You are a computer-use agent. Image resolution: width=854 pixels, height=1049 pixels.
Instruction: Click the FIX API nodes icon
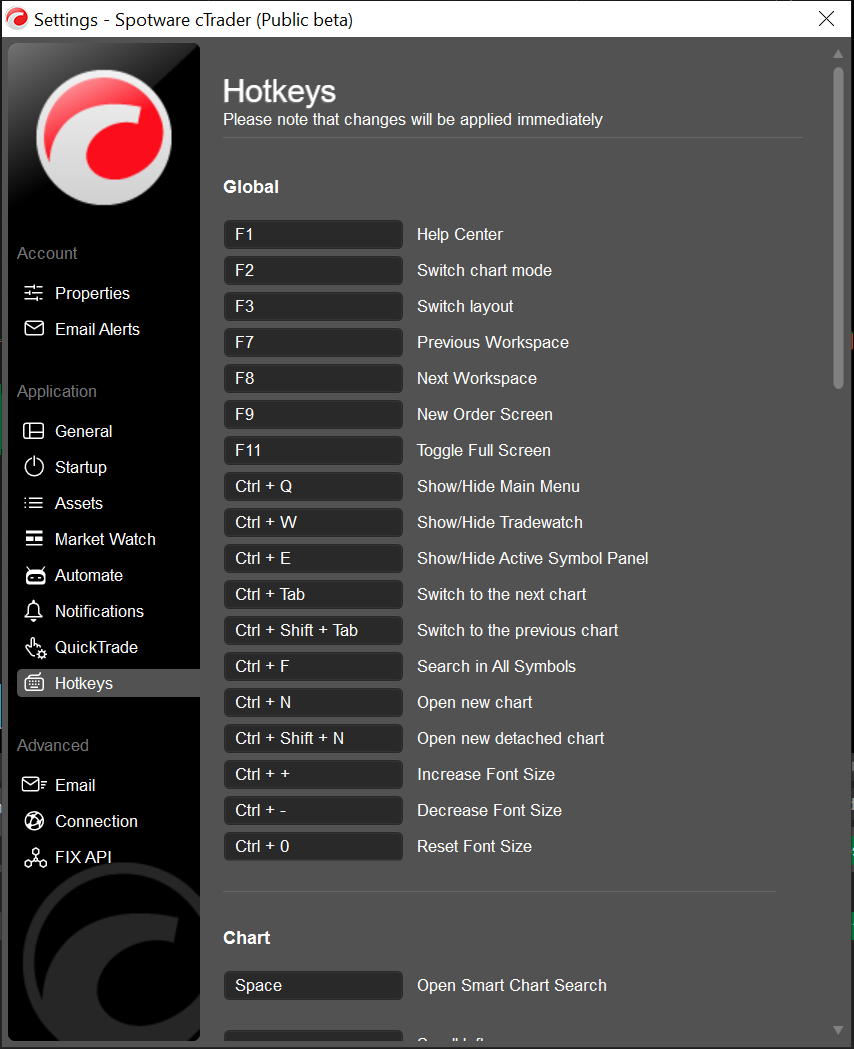click(x=34, y=857)
